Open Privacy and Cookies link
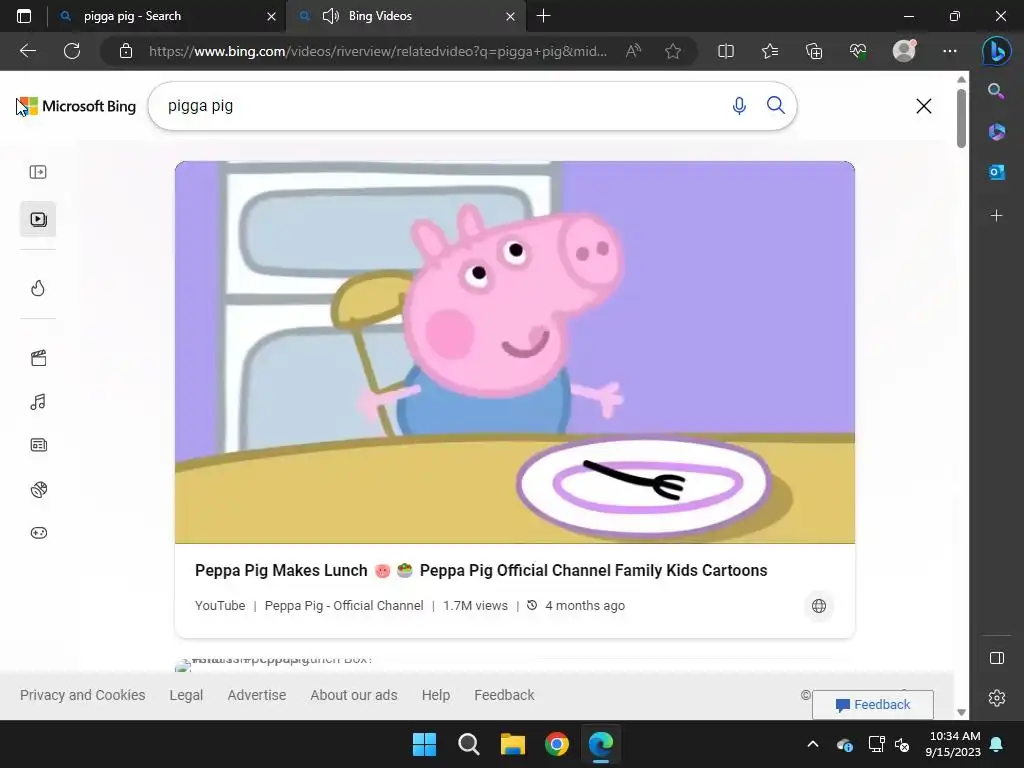The height and width of the screenshot is (768, 1024). 82,695
